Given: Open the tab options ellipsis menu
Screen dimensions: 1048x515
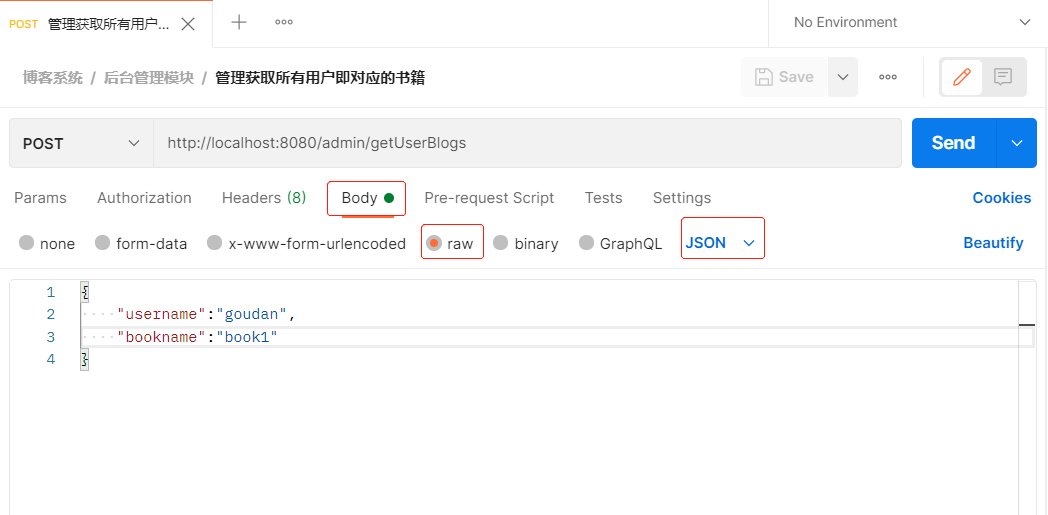Looking at the screenshot, I should 284,22.
